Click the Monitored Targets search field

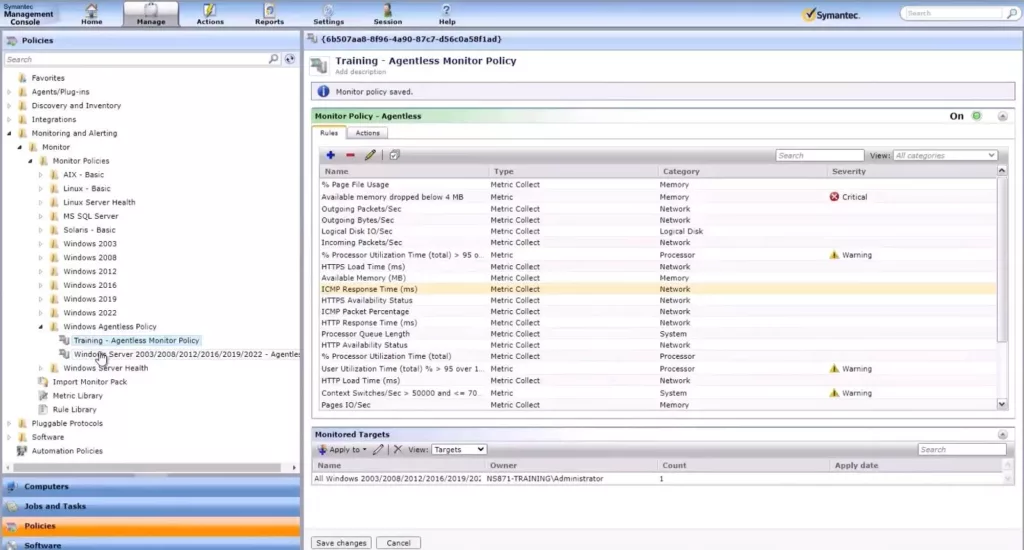(962, 449)
